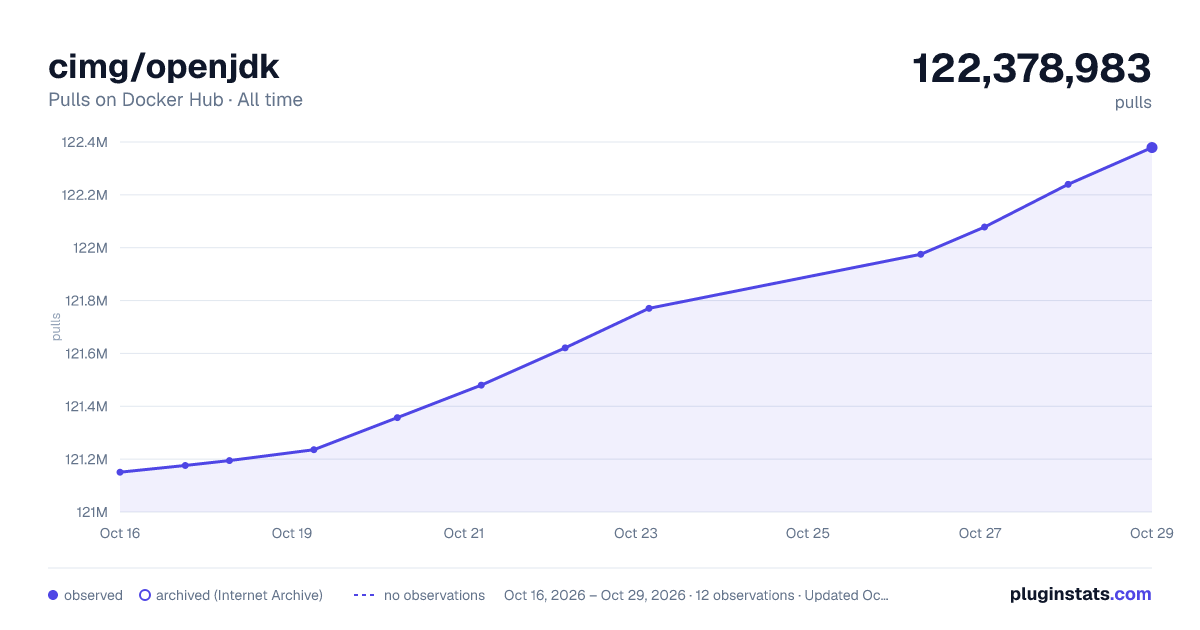
Task: Click the data point between Oct 25 and Oct 27
Action: (x=921, y=254)
